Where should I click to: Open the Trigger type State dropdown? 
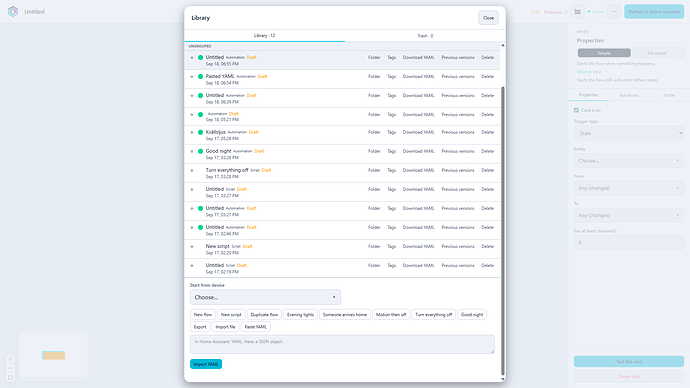(x=629, y=133)
